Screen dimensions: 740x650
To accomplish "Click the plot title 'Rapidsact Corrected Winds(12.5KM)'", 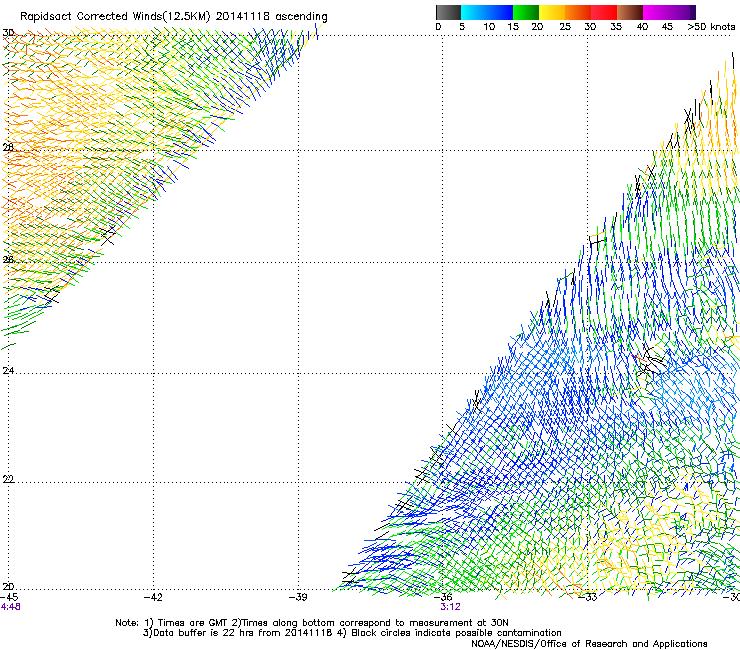I will [x=115, y=17].
